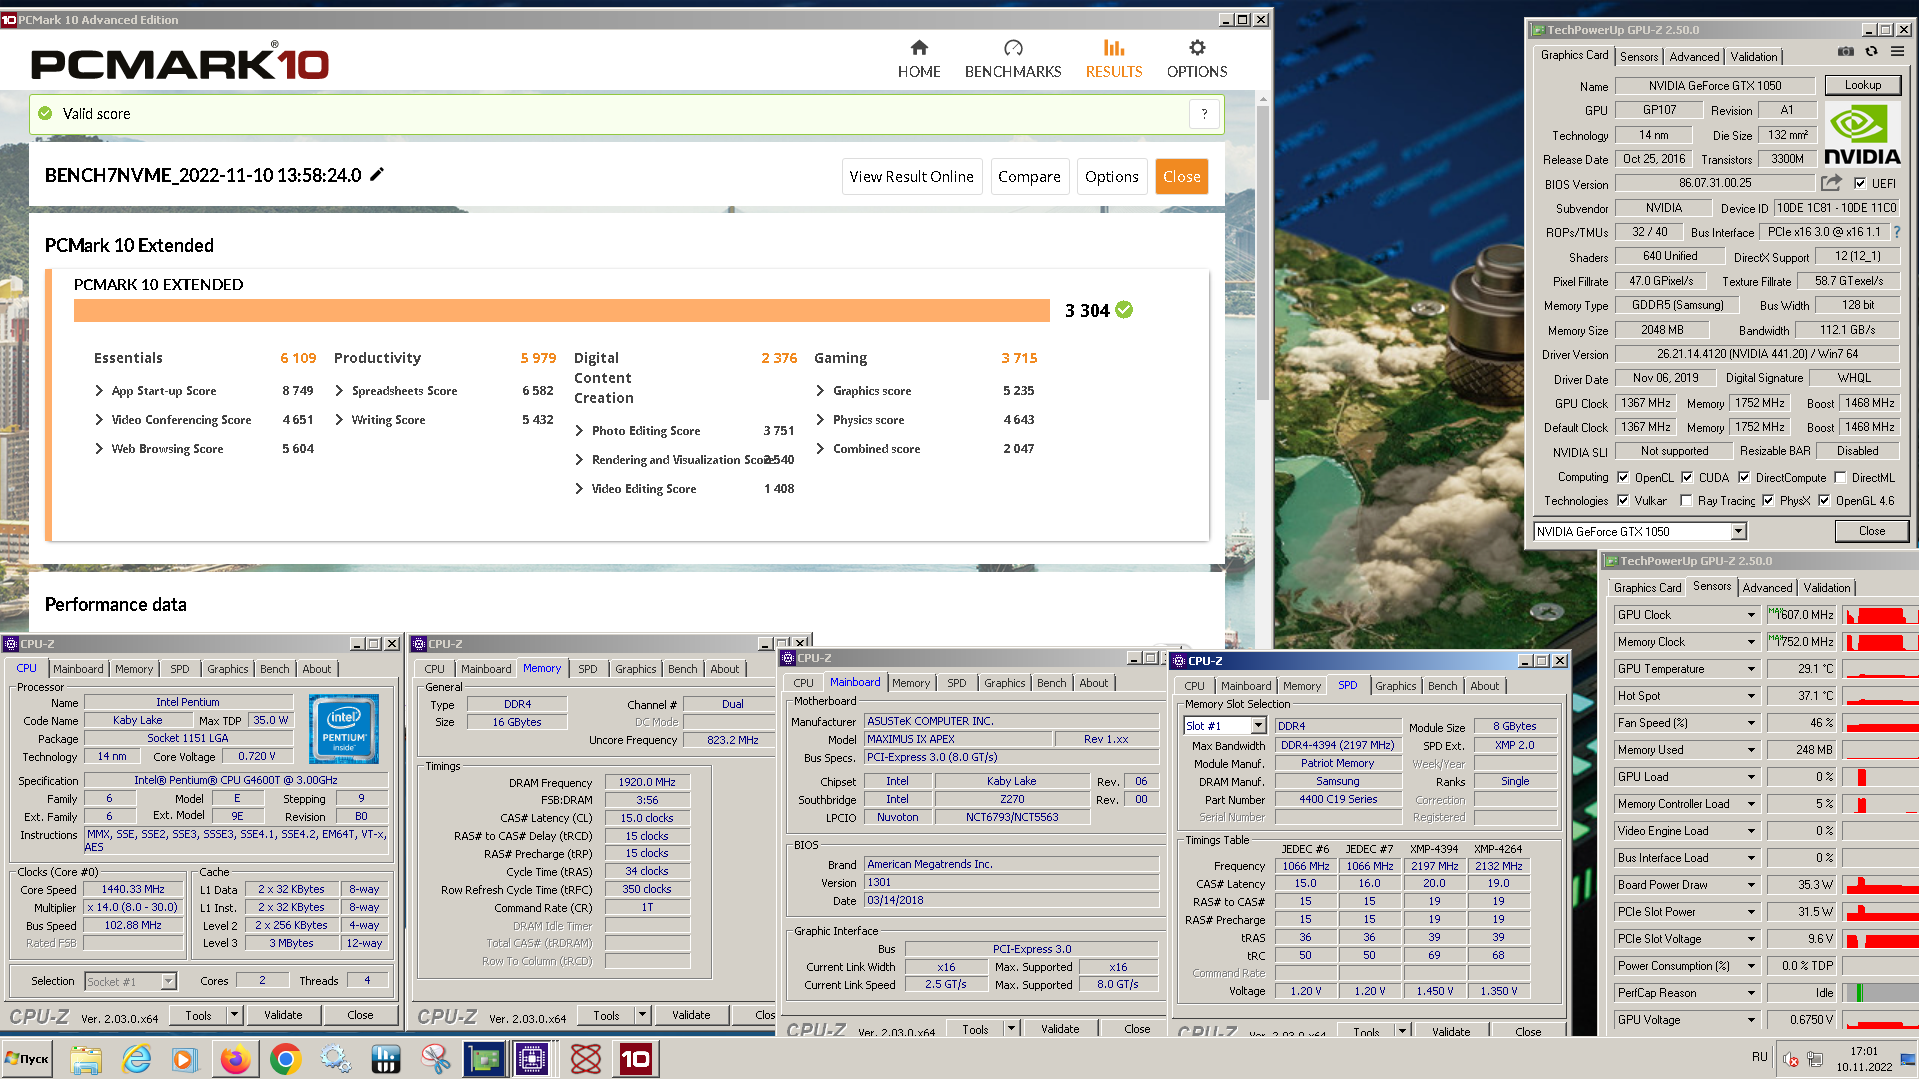
Task: Click the pencil icon to rename result
Action: (x=377, y=175)
